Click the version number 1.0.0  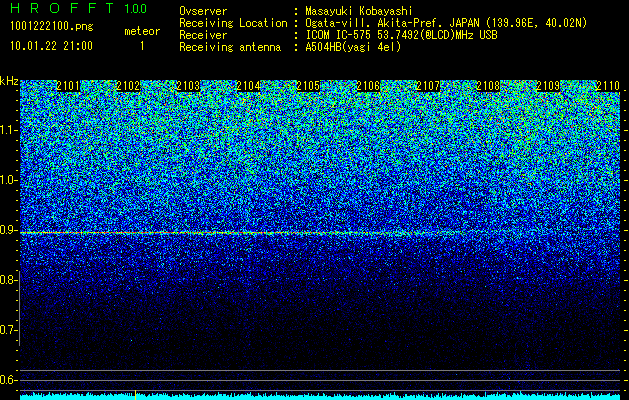(136, 9)
